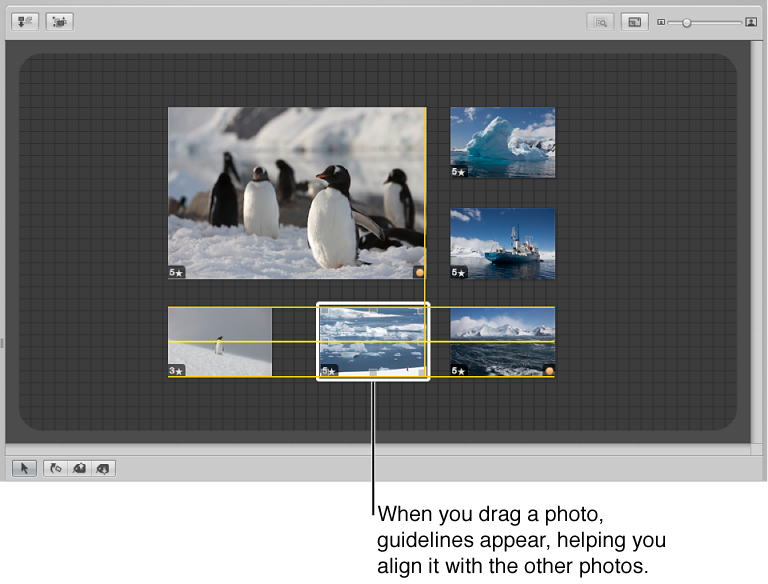This screenshot has width=768, height=584.
Task: Select the research ship photo
Action: coord(503,243)
